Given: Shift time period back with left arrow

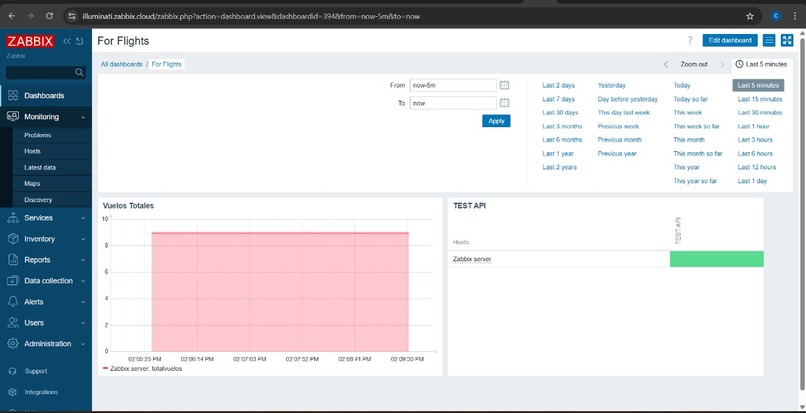Looking at the screenshot, I should [666, 64].
